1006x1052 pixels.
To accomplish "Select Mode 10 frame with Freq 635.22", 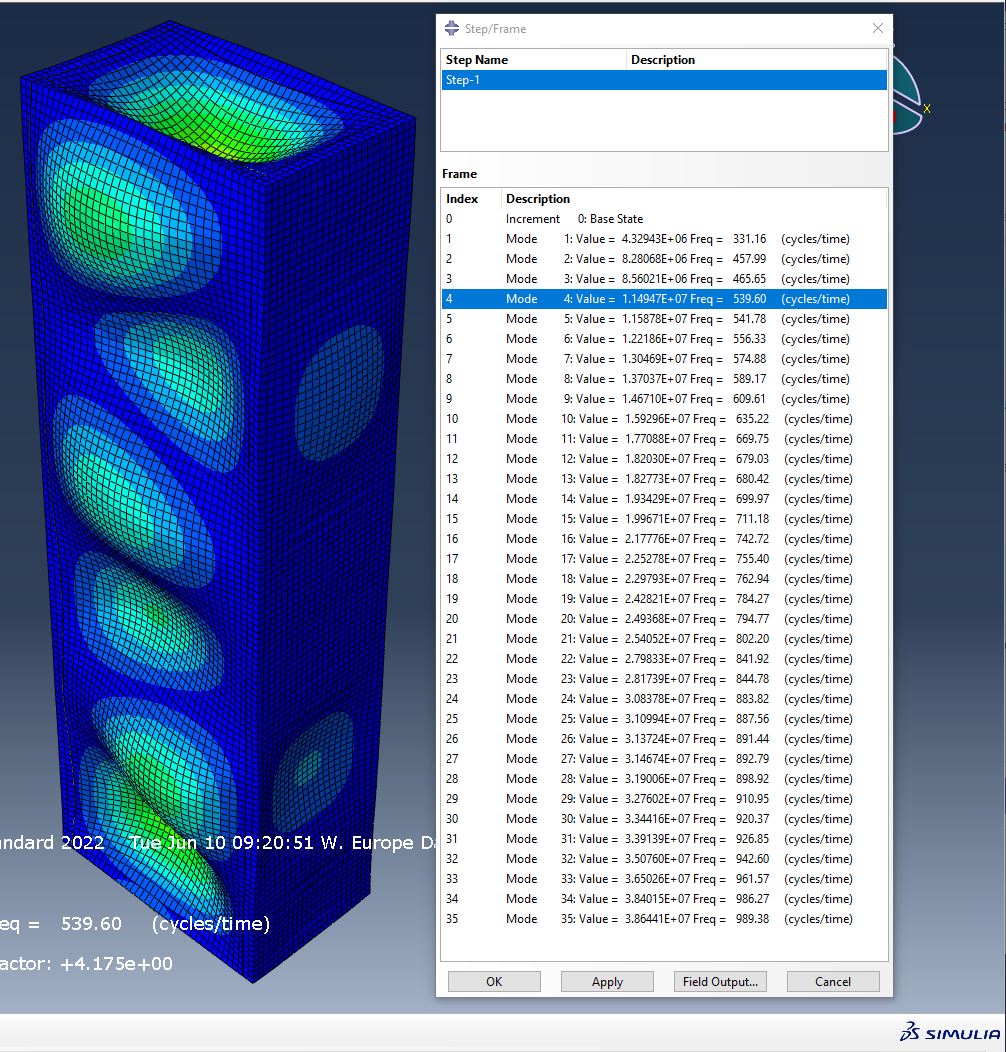I will pyautogui.click(x=664, y=419).
